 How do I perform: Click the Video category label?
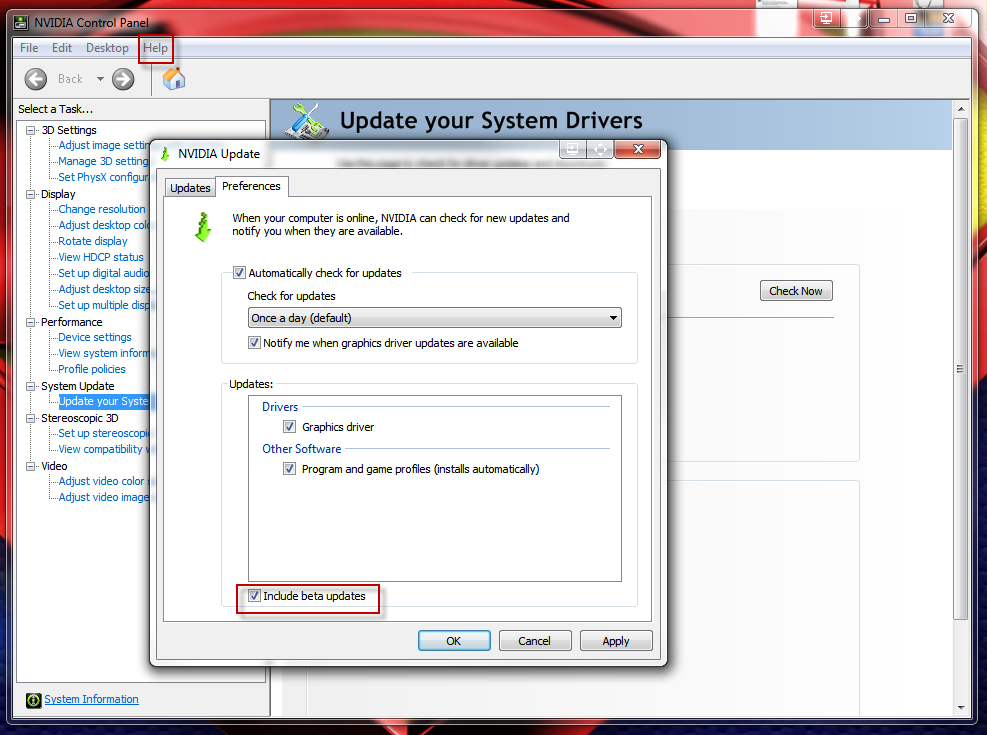pyautogui.click(x=54, y=466)
